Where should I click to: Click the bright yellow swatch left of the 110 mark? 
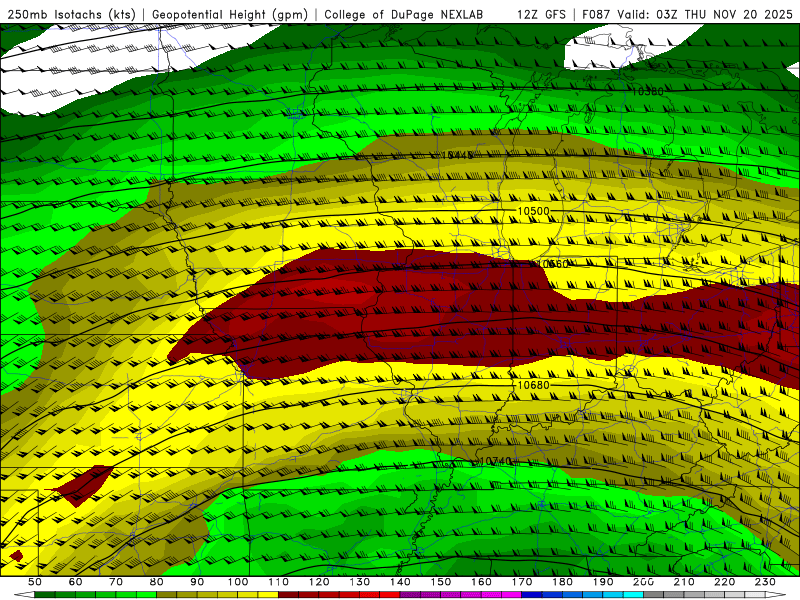pos(268,595)
